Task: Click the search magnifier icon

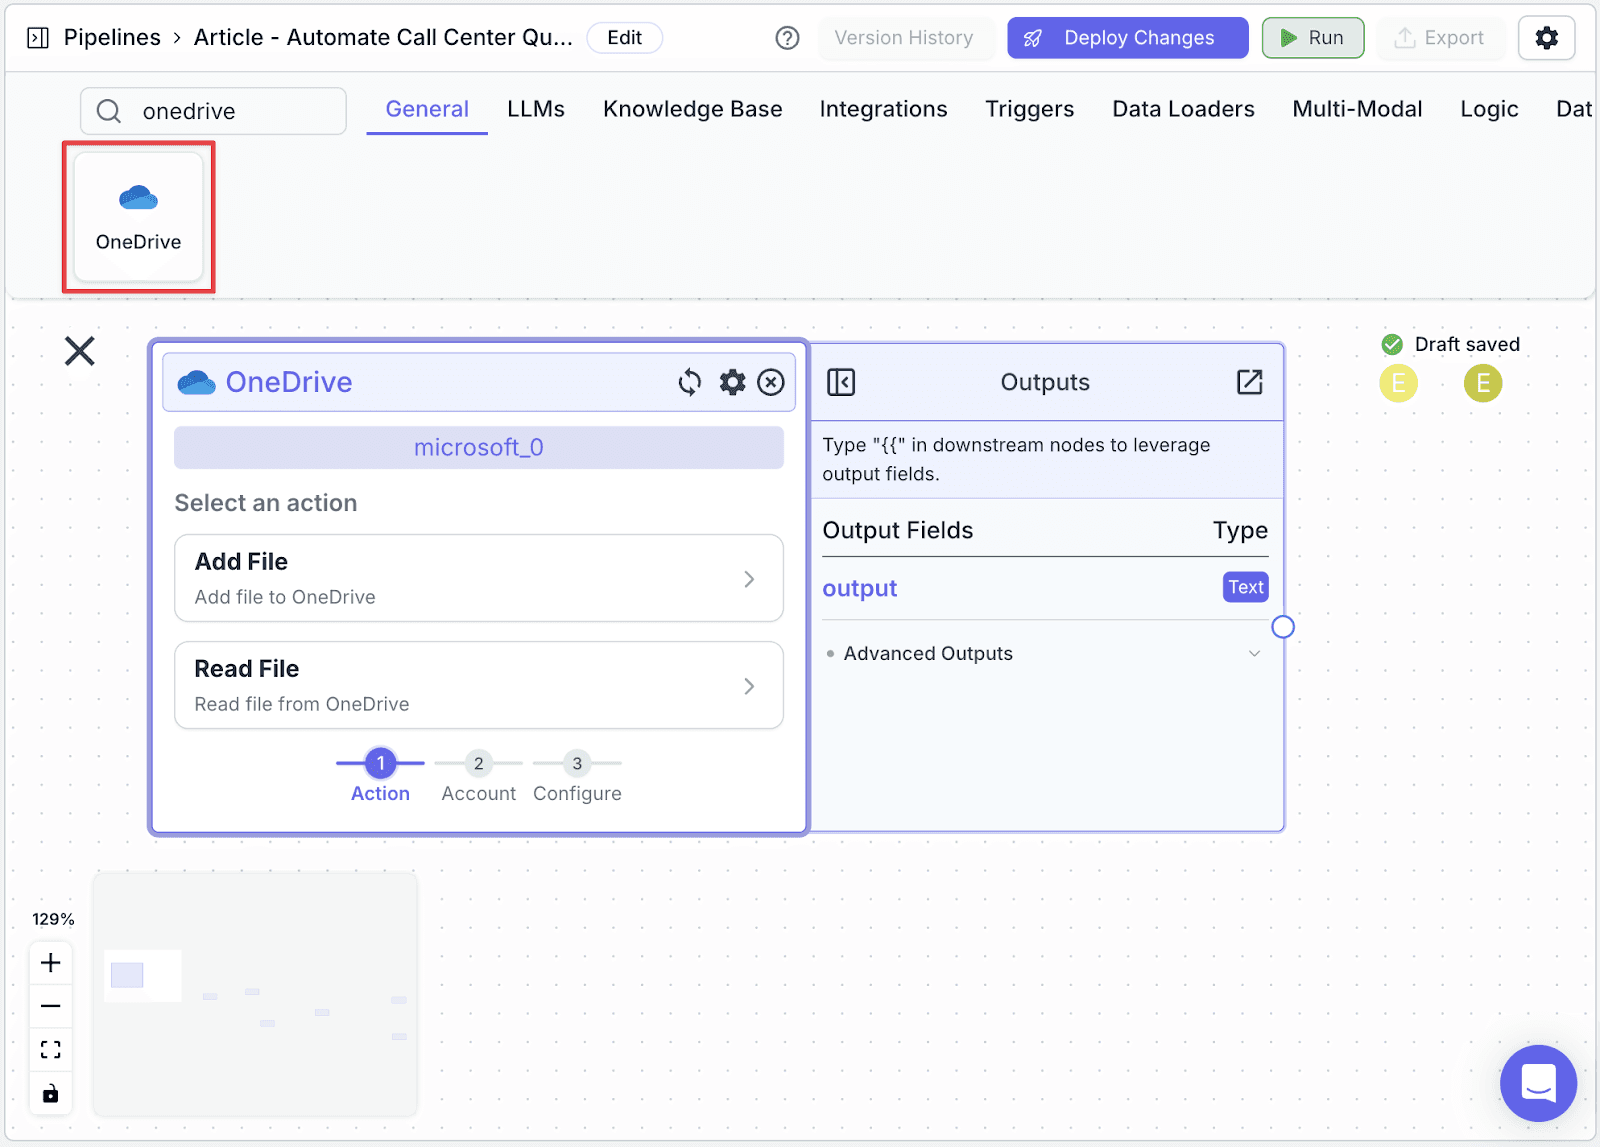Action: (109, 111)
